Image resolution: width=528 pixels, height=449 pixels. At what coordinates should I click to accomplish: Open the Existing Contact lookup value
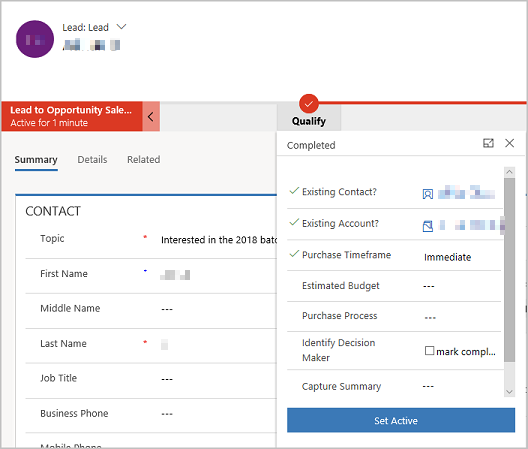click(466, 192)
